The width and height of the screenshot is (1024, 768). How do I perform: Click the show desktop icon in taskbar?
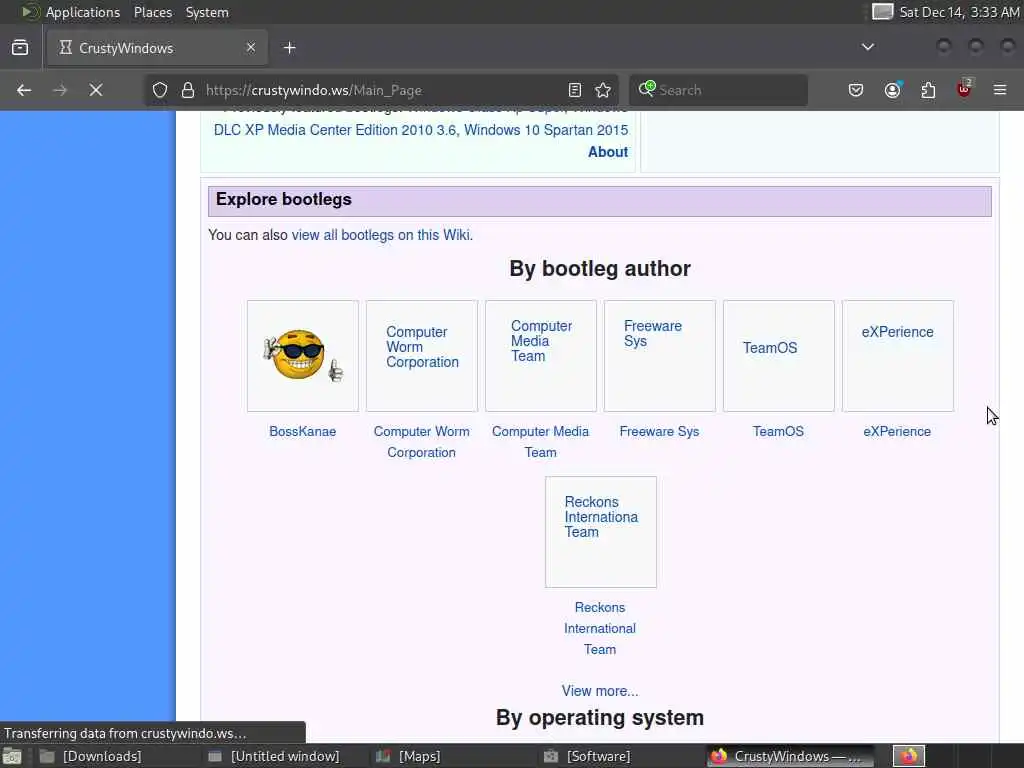(12, 756)
